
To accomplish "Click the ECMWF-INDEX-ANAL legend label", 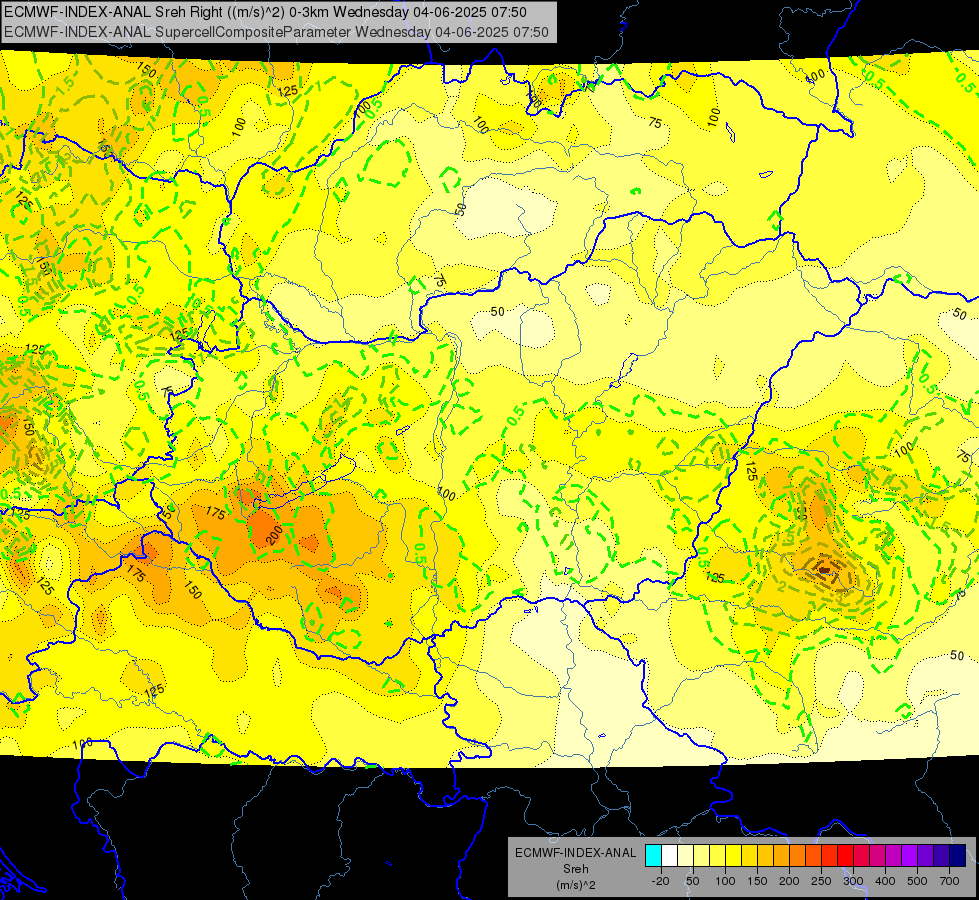I will (x=575, y=853).
